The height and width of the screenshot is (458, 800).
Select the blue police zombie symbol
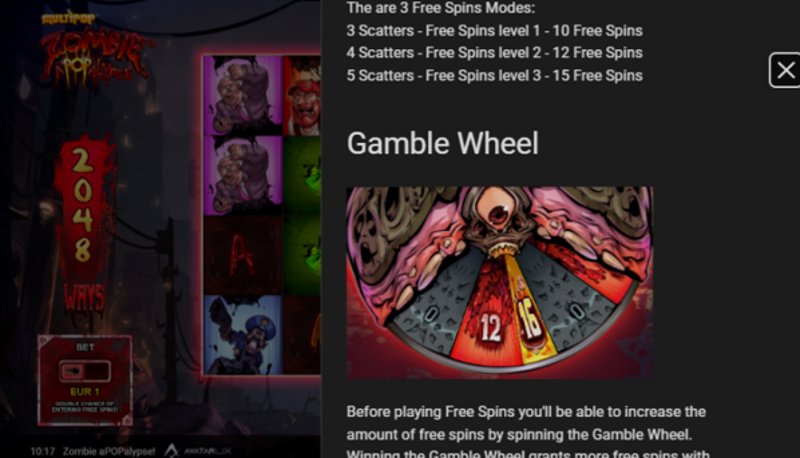(x=243, y=335)
